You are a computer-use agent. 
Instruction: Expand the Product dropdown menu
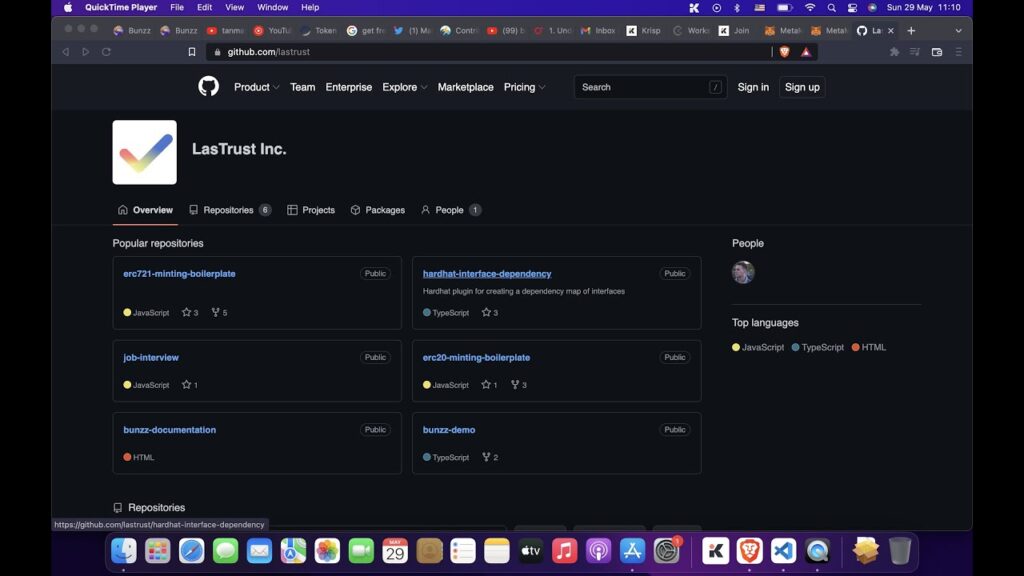pyautogui.click(x=256, y=87)
